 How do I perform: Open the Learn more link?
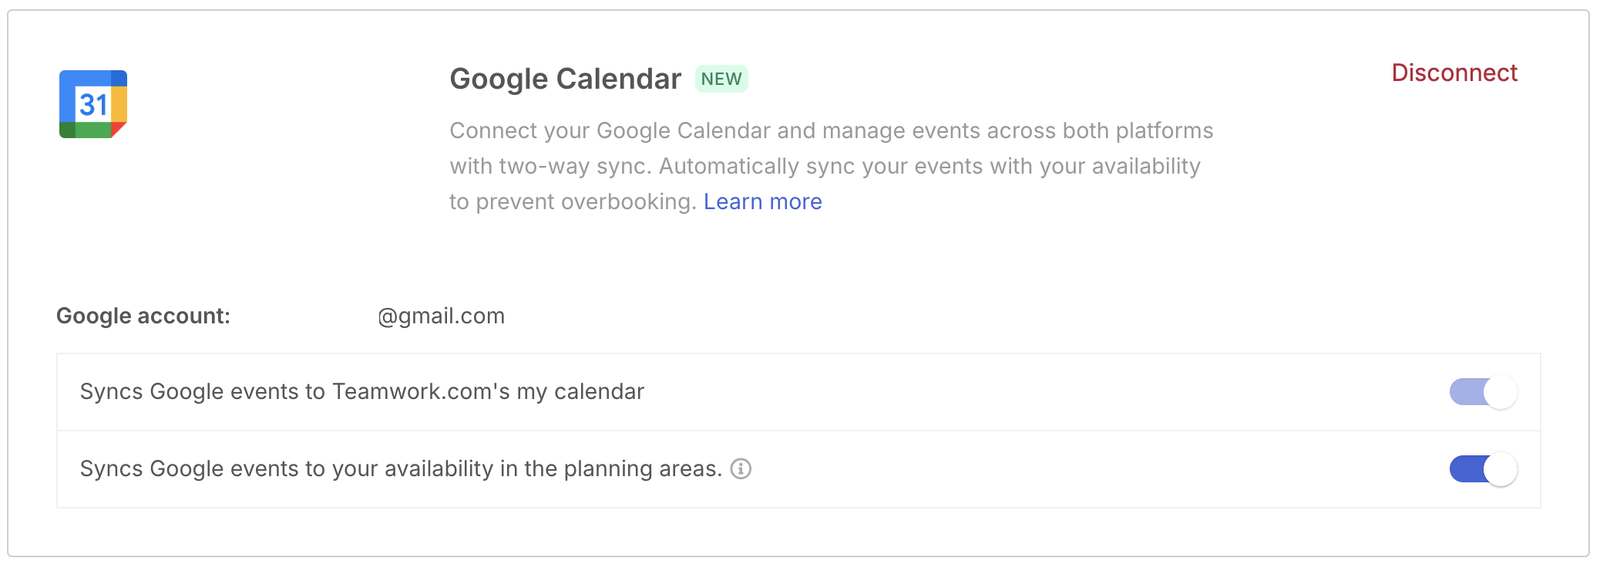click(x=763, y=202)
